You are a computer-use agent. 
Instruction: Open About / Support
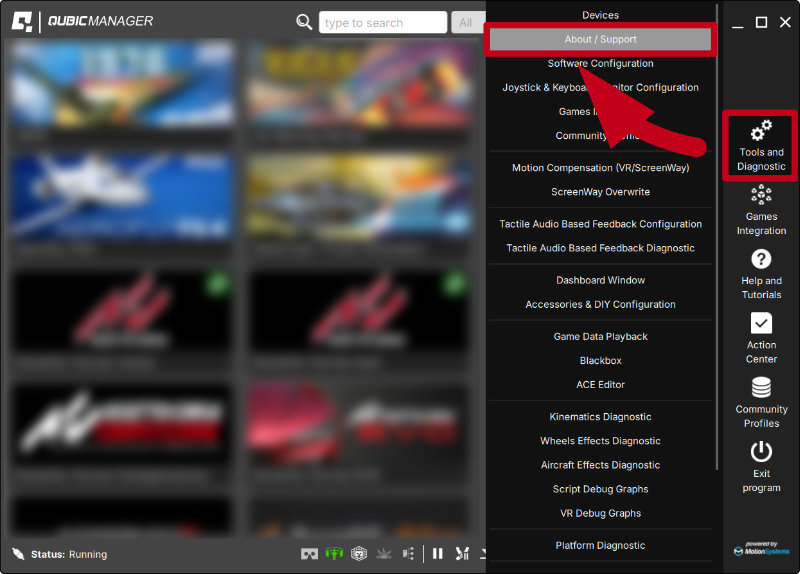(x=600, y=39)
